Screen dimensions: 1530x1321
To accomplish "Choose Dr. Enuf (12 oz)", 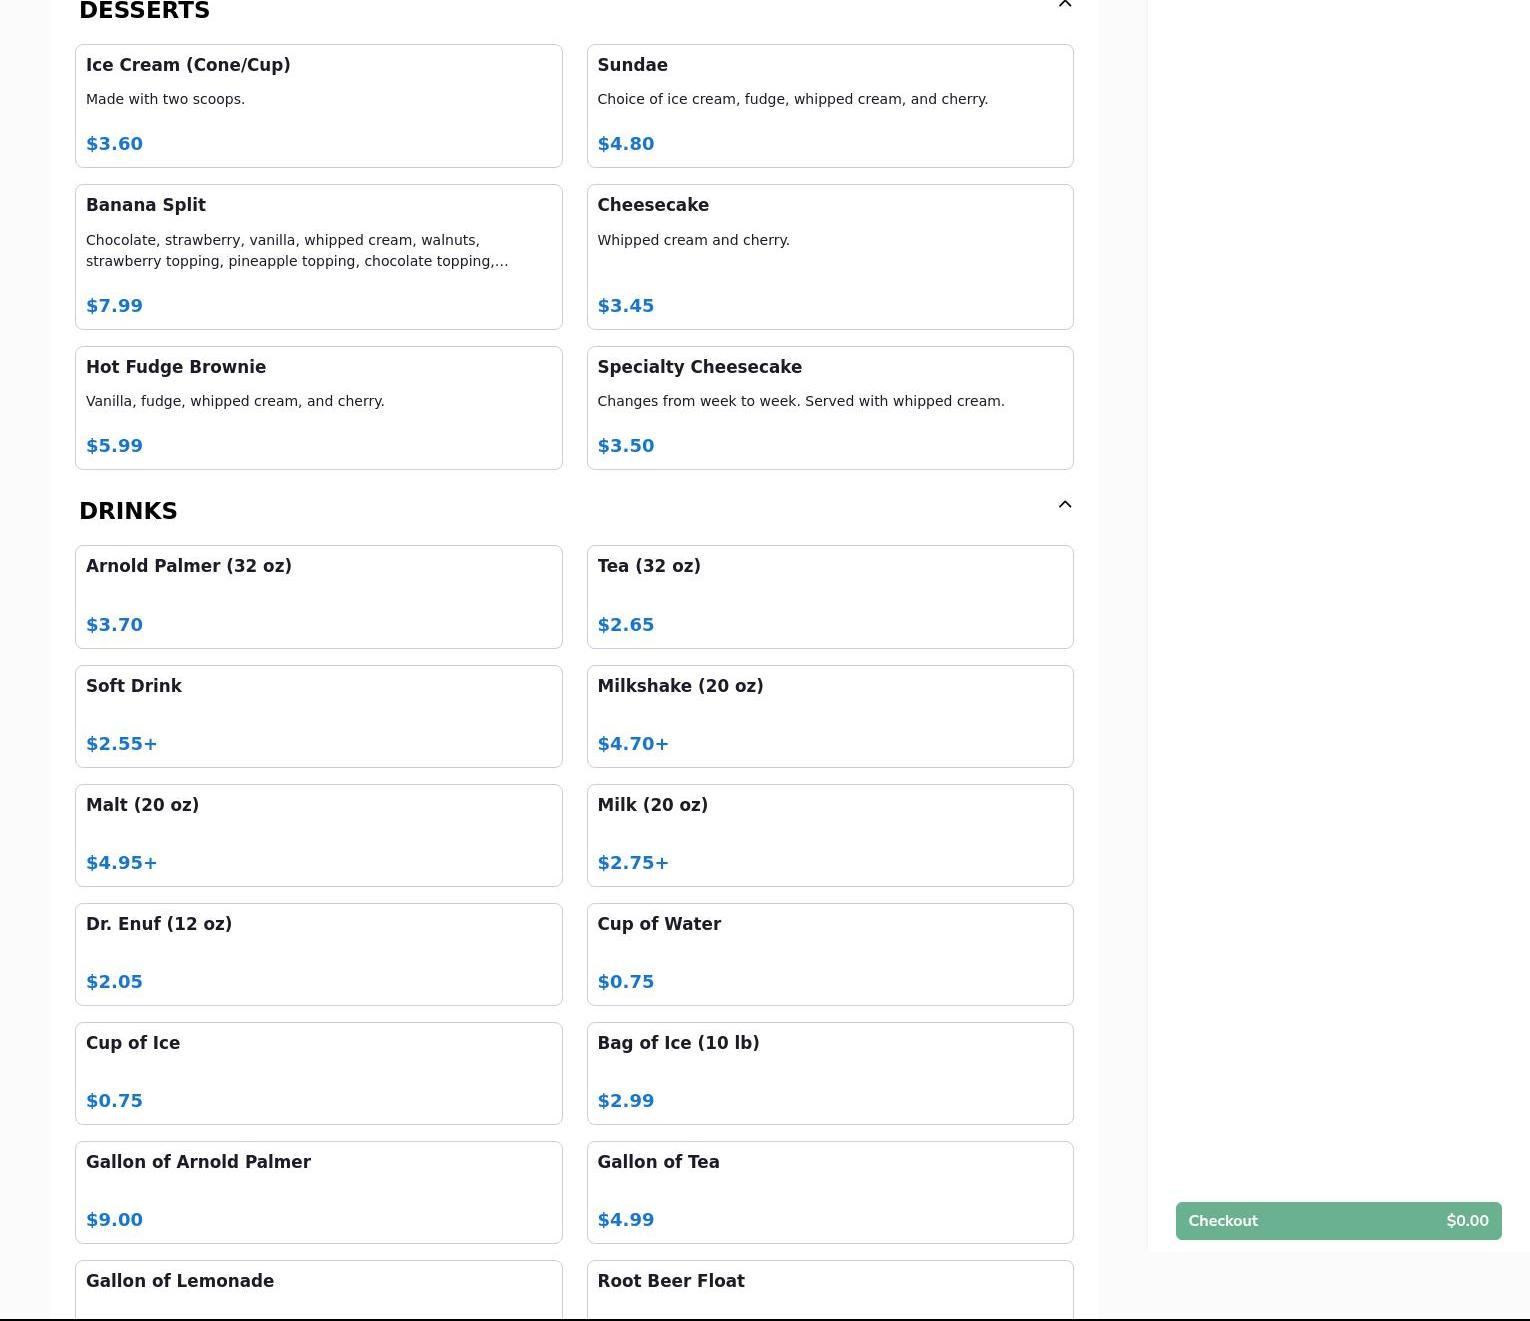I will click(x=318, y=954).
